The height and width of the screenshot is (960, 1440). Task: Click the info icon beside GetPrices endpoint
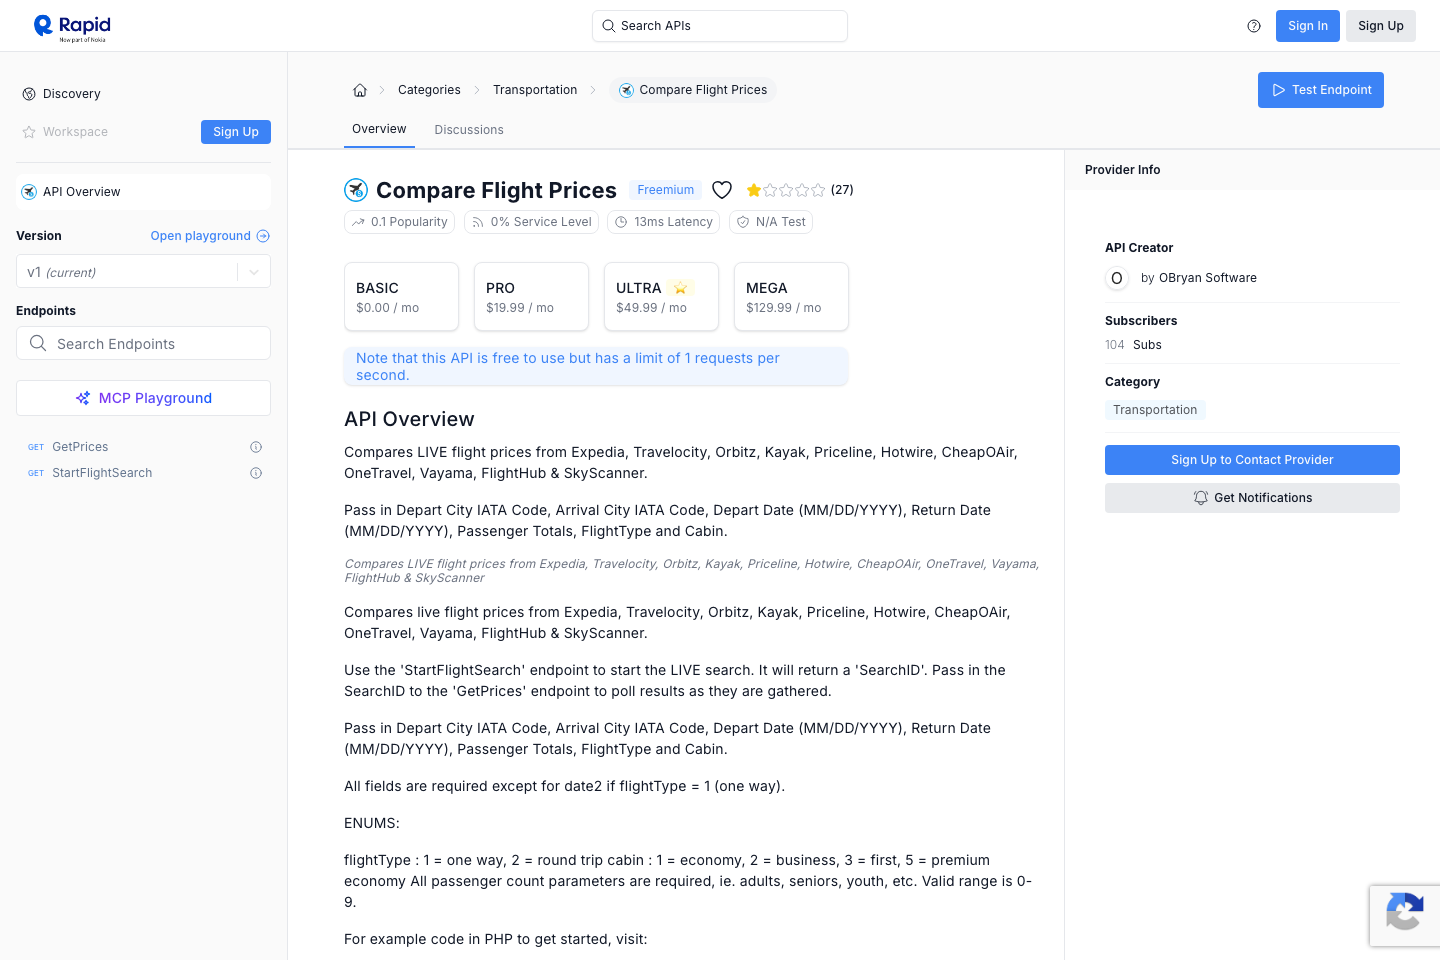(x=255, y=447)
